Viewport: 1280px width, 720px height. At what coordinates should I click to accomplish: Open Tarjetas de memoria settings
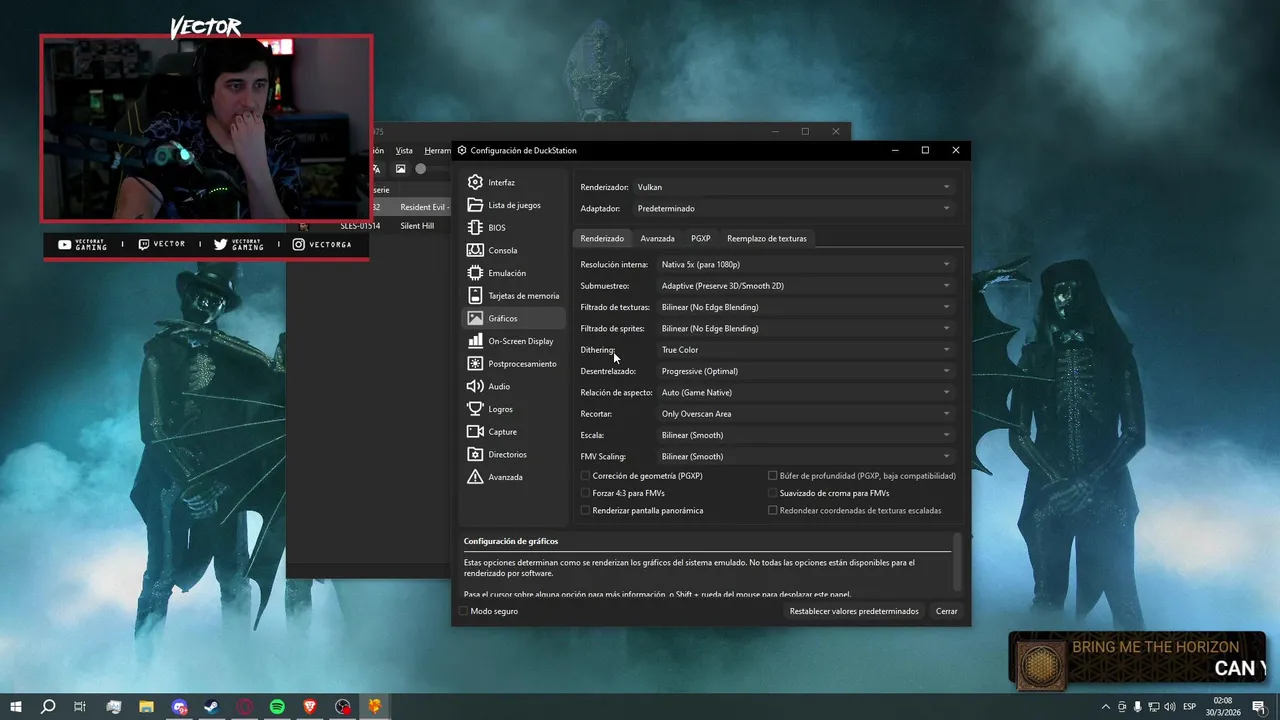[514, 296]
